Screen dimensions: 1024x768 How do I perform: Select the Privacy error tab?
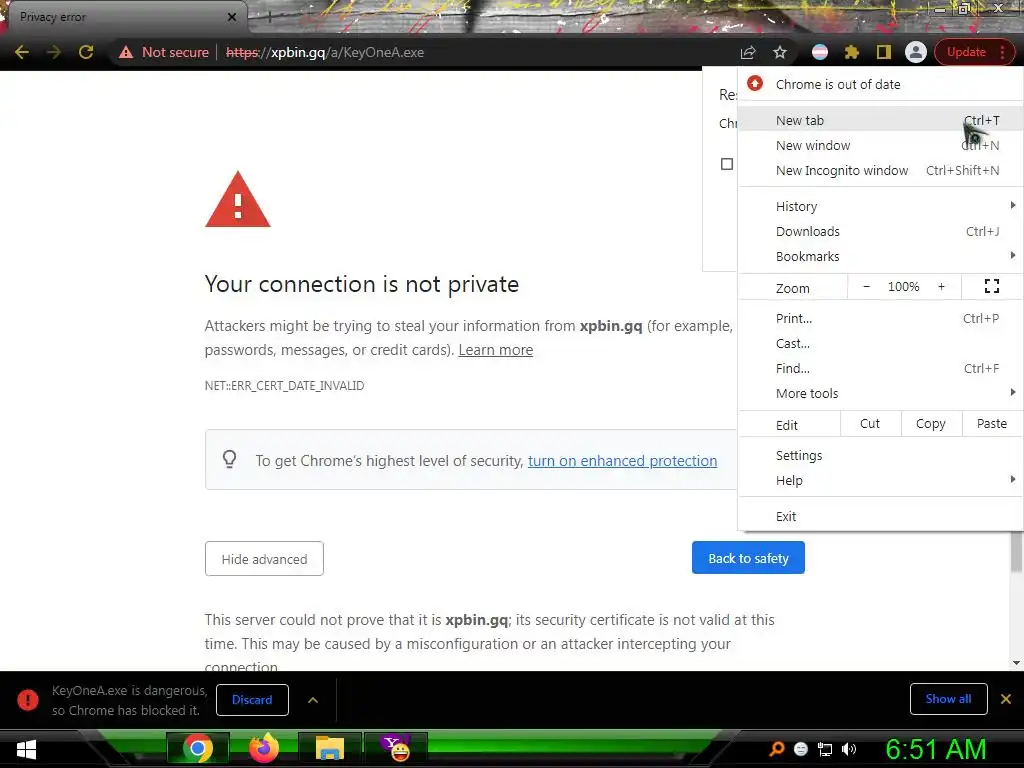click(124, 17)
